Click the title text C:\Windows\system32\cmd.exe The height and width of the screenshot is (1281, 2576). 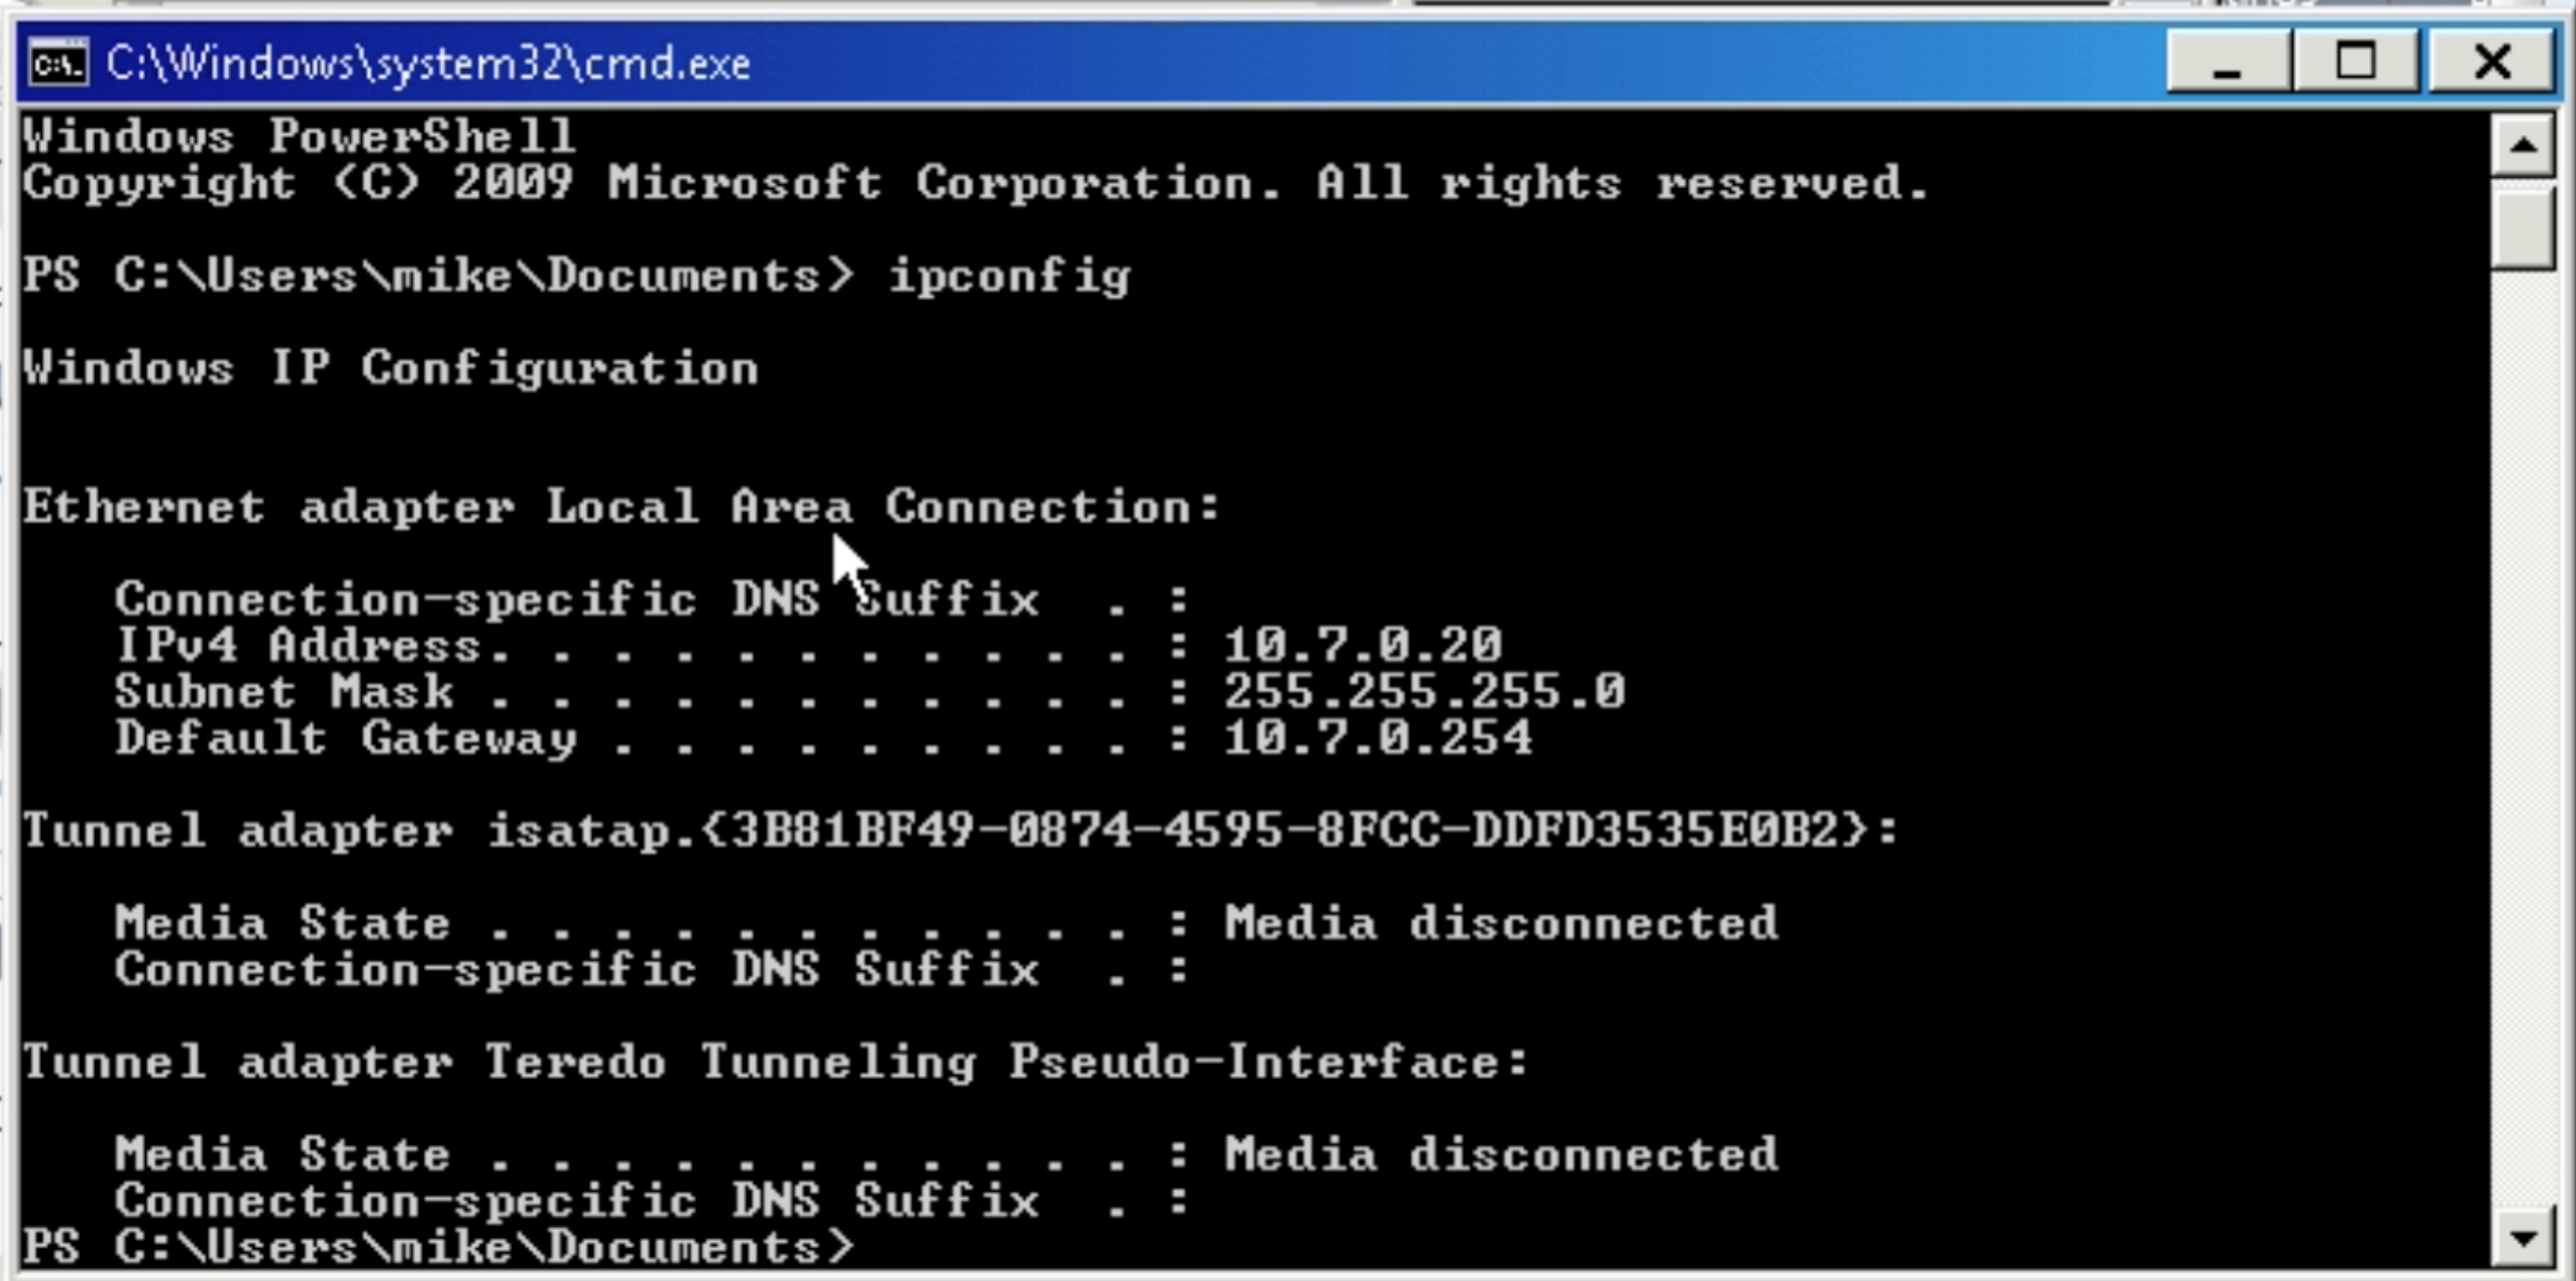pyautogui.click(x=428, y=64)
